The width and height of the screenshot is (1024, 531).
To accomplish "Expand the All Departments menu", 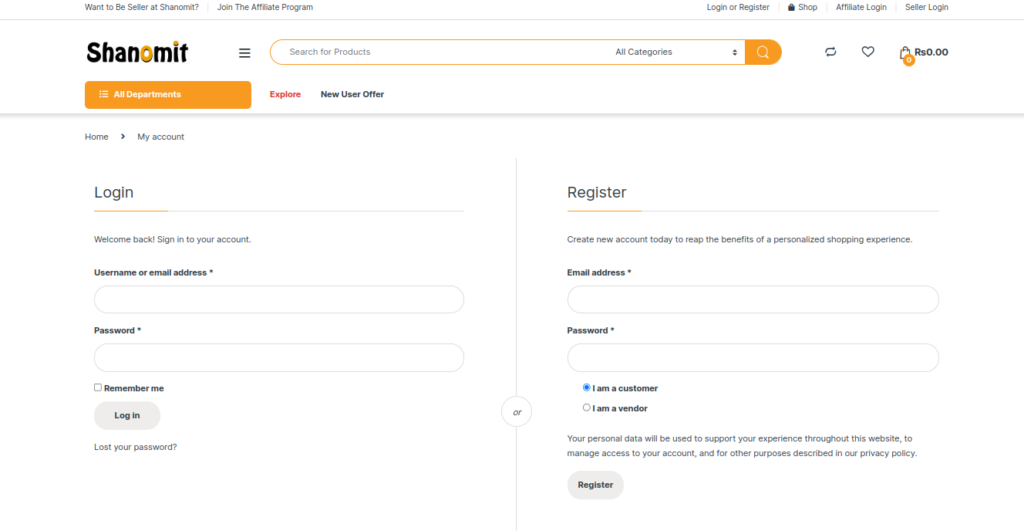I will coord(168,95).
